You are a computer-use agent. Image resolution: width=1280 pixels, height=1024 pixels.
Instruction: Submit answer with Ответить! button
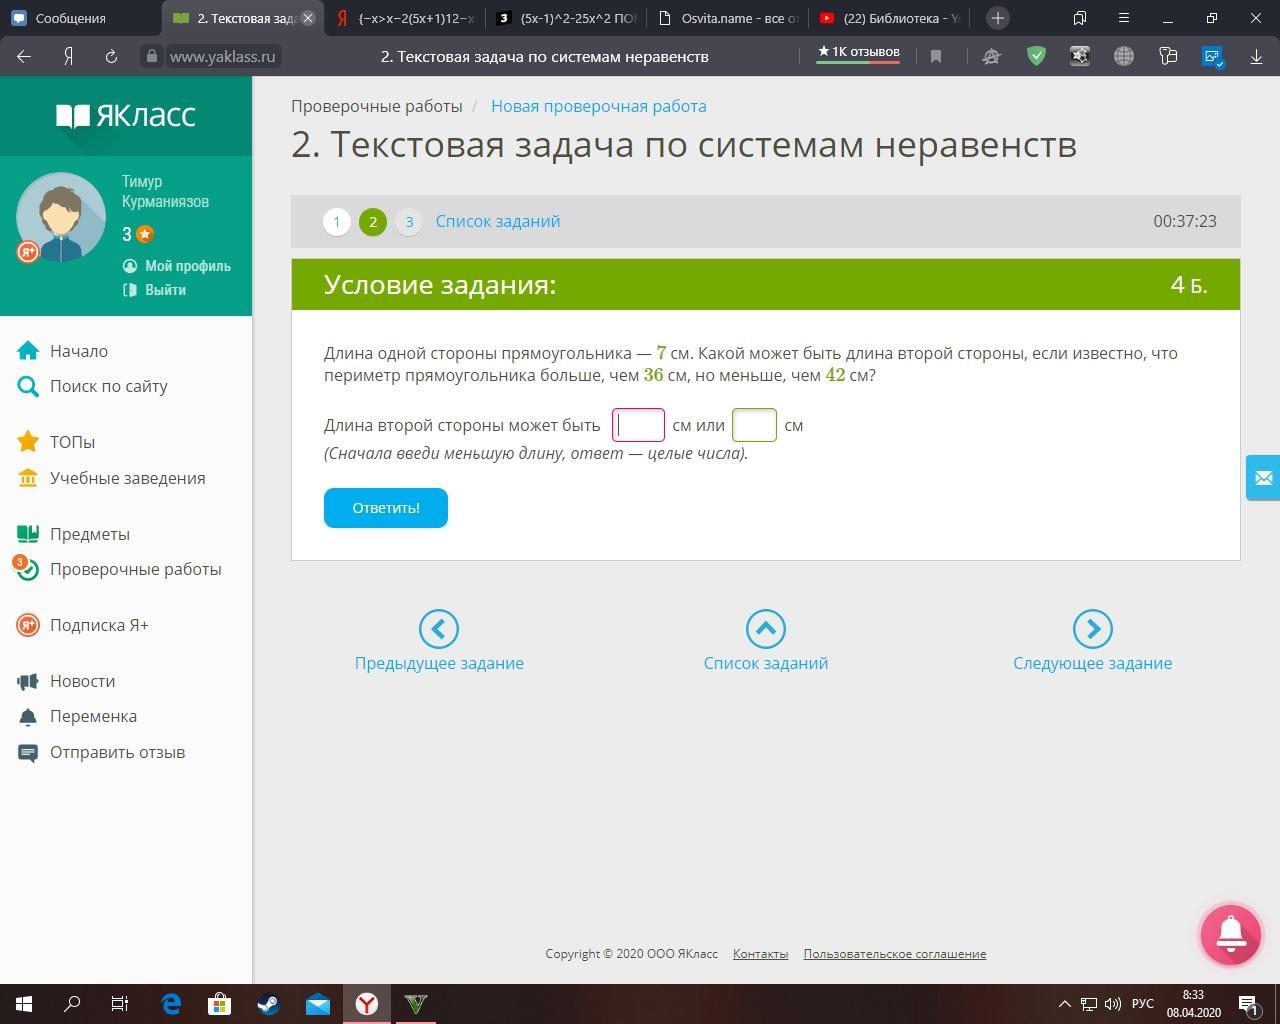pyautogui.click(x=386, y=508)
